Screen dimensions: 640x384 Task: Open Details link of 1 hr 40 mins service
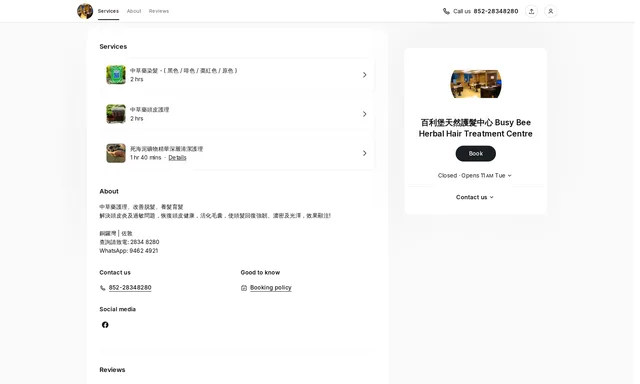click(177, 158)
